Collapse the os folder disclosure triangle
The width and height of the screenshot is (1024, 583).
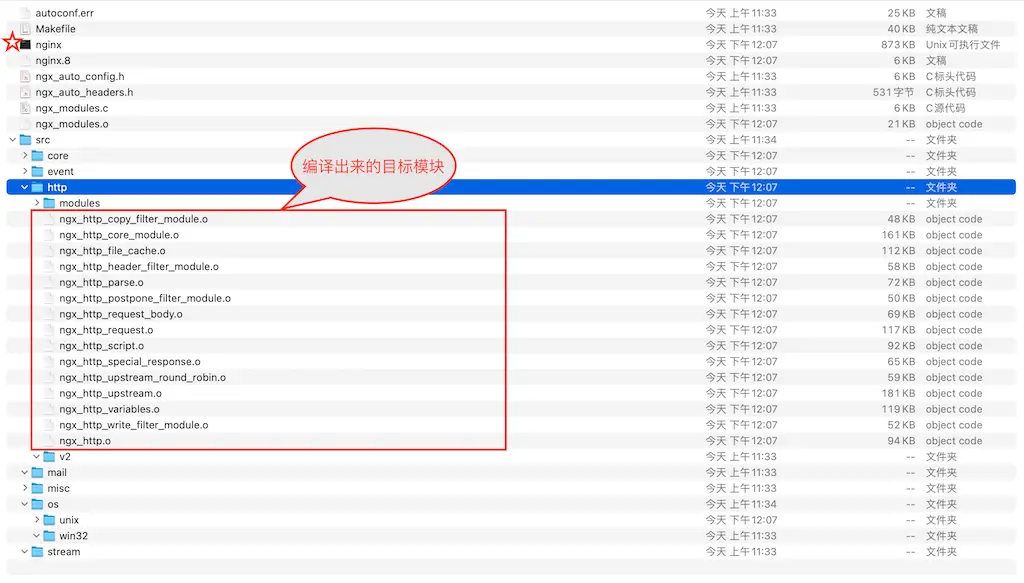pyautogui.click(x=25, y=504)
